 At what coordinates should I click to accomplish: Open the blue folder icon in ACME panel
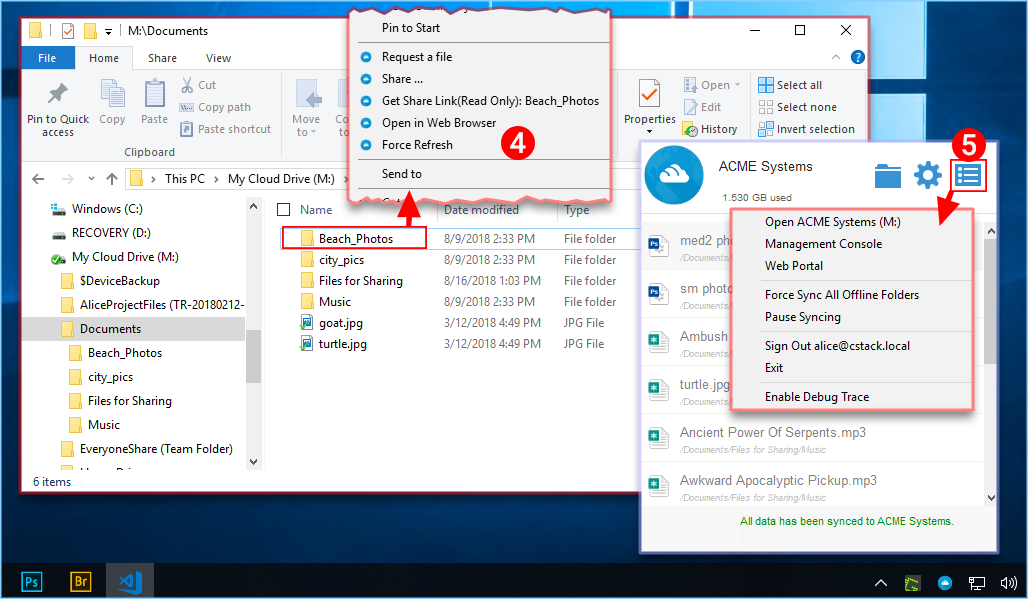[x=888, y=176]
